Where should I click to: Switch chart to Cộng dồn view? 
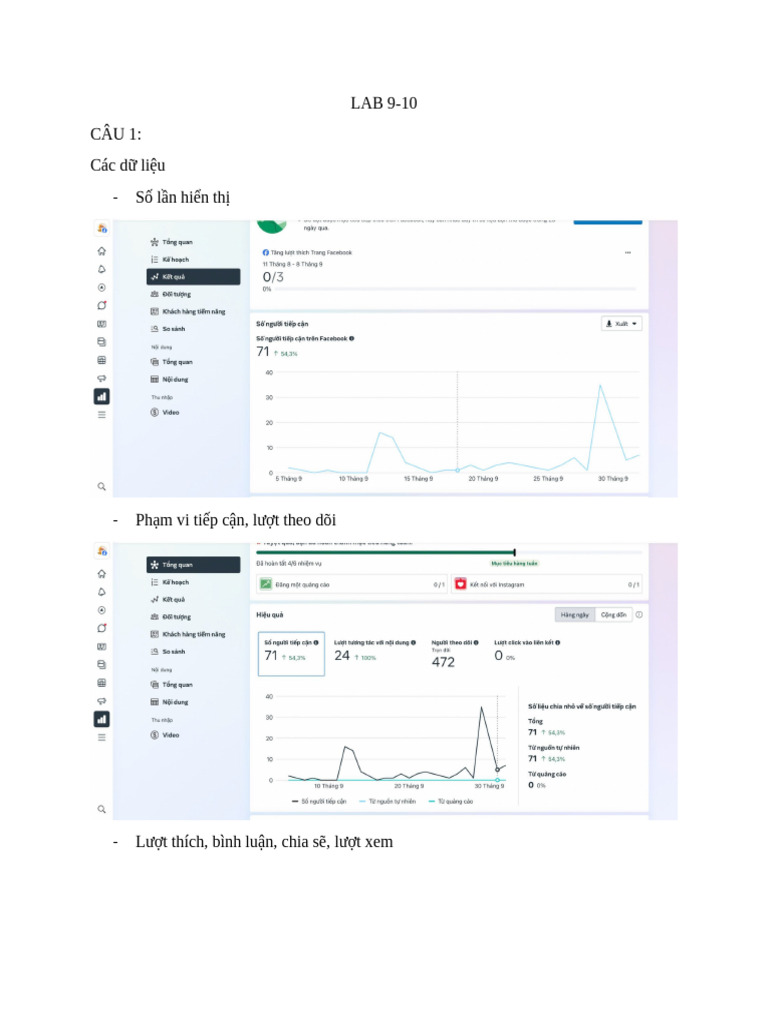612,615
